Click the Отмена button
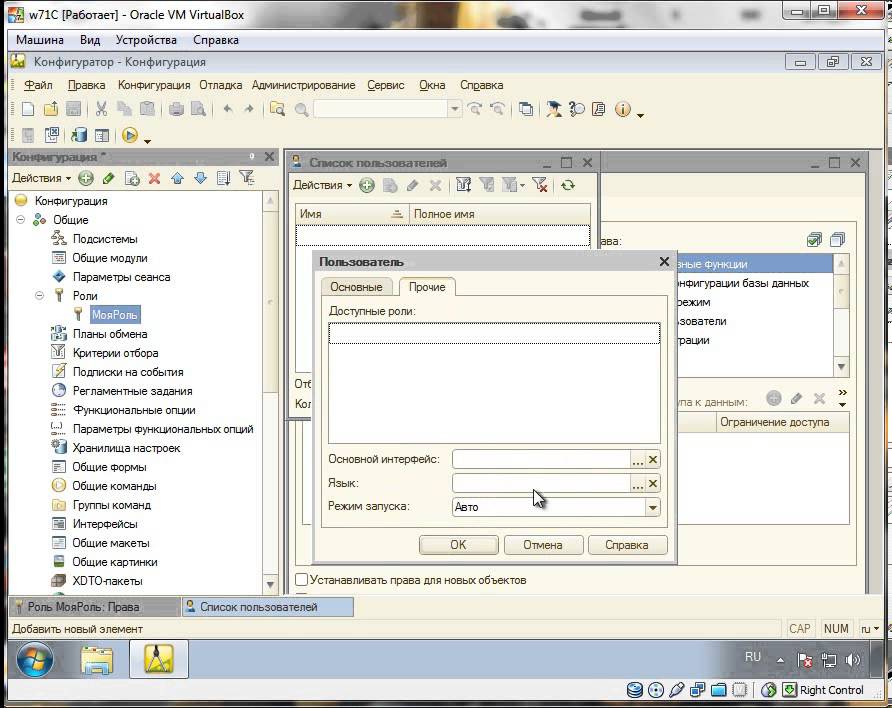Image resolution: width=892 pixels, height=708 pixels. point(543,545)
